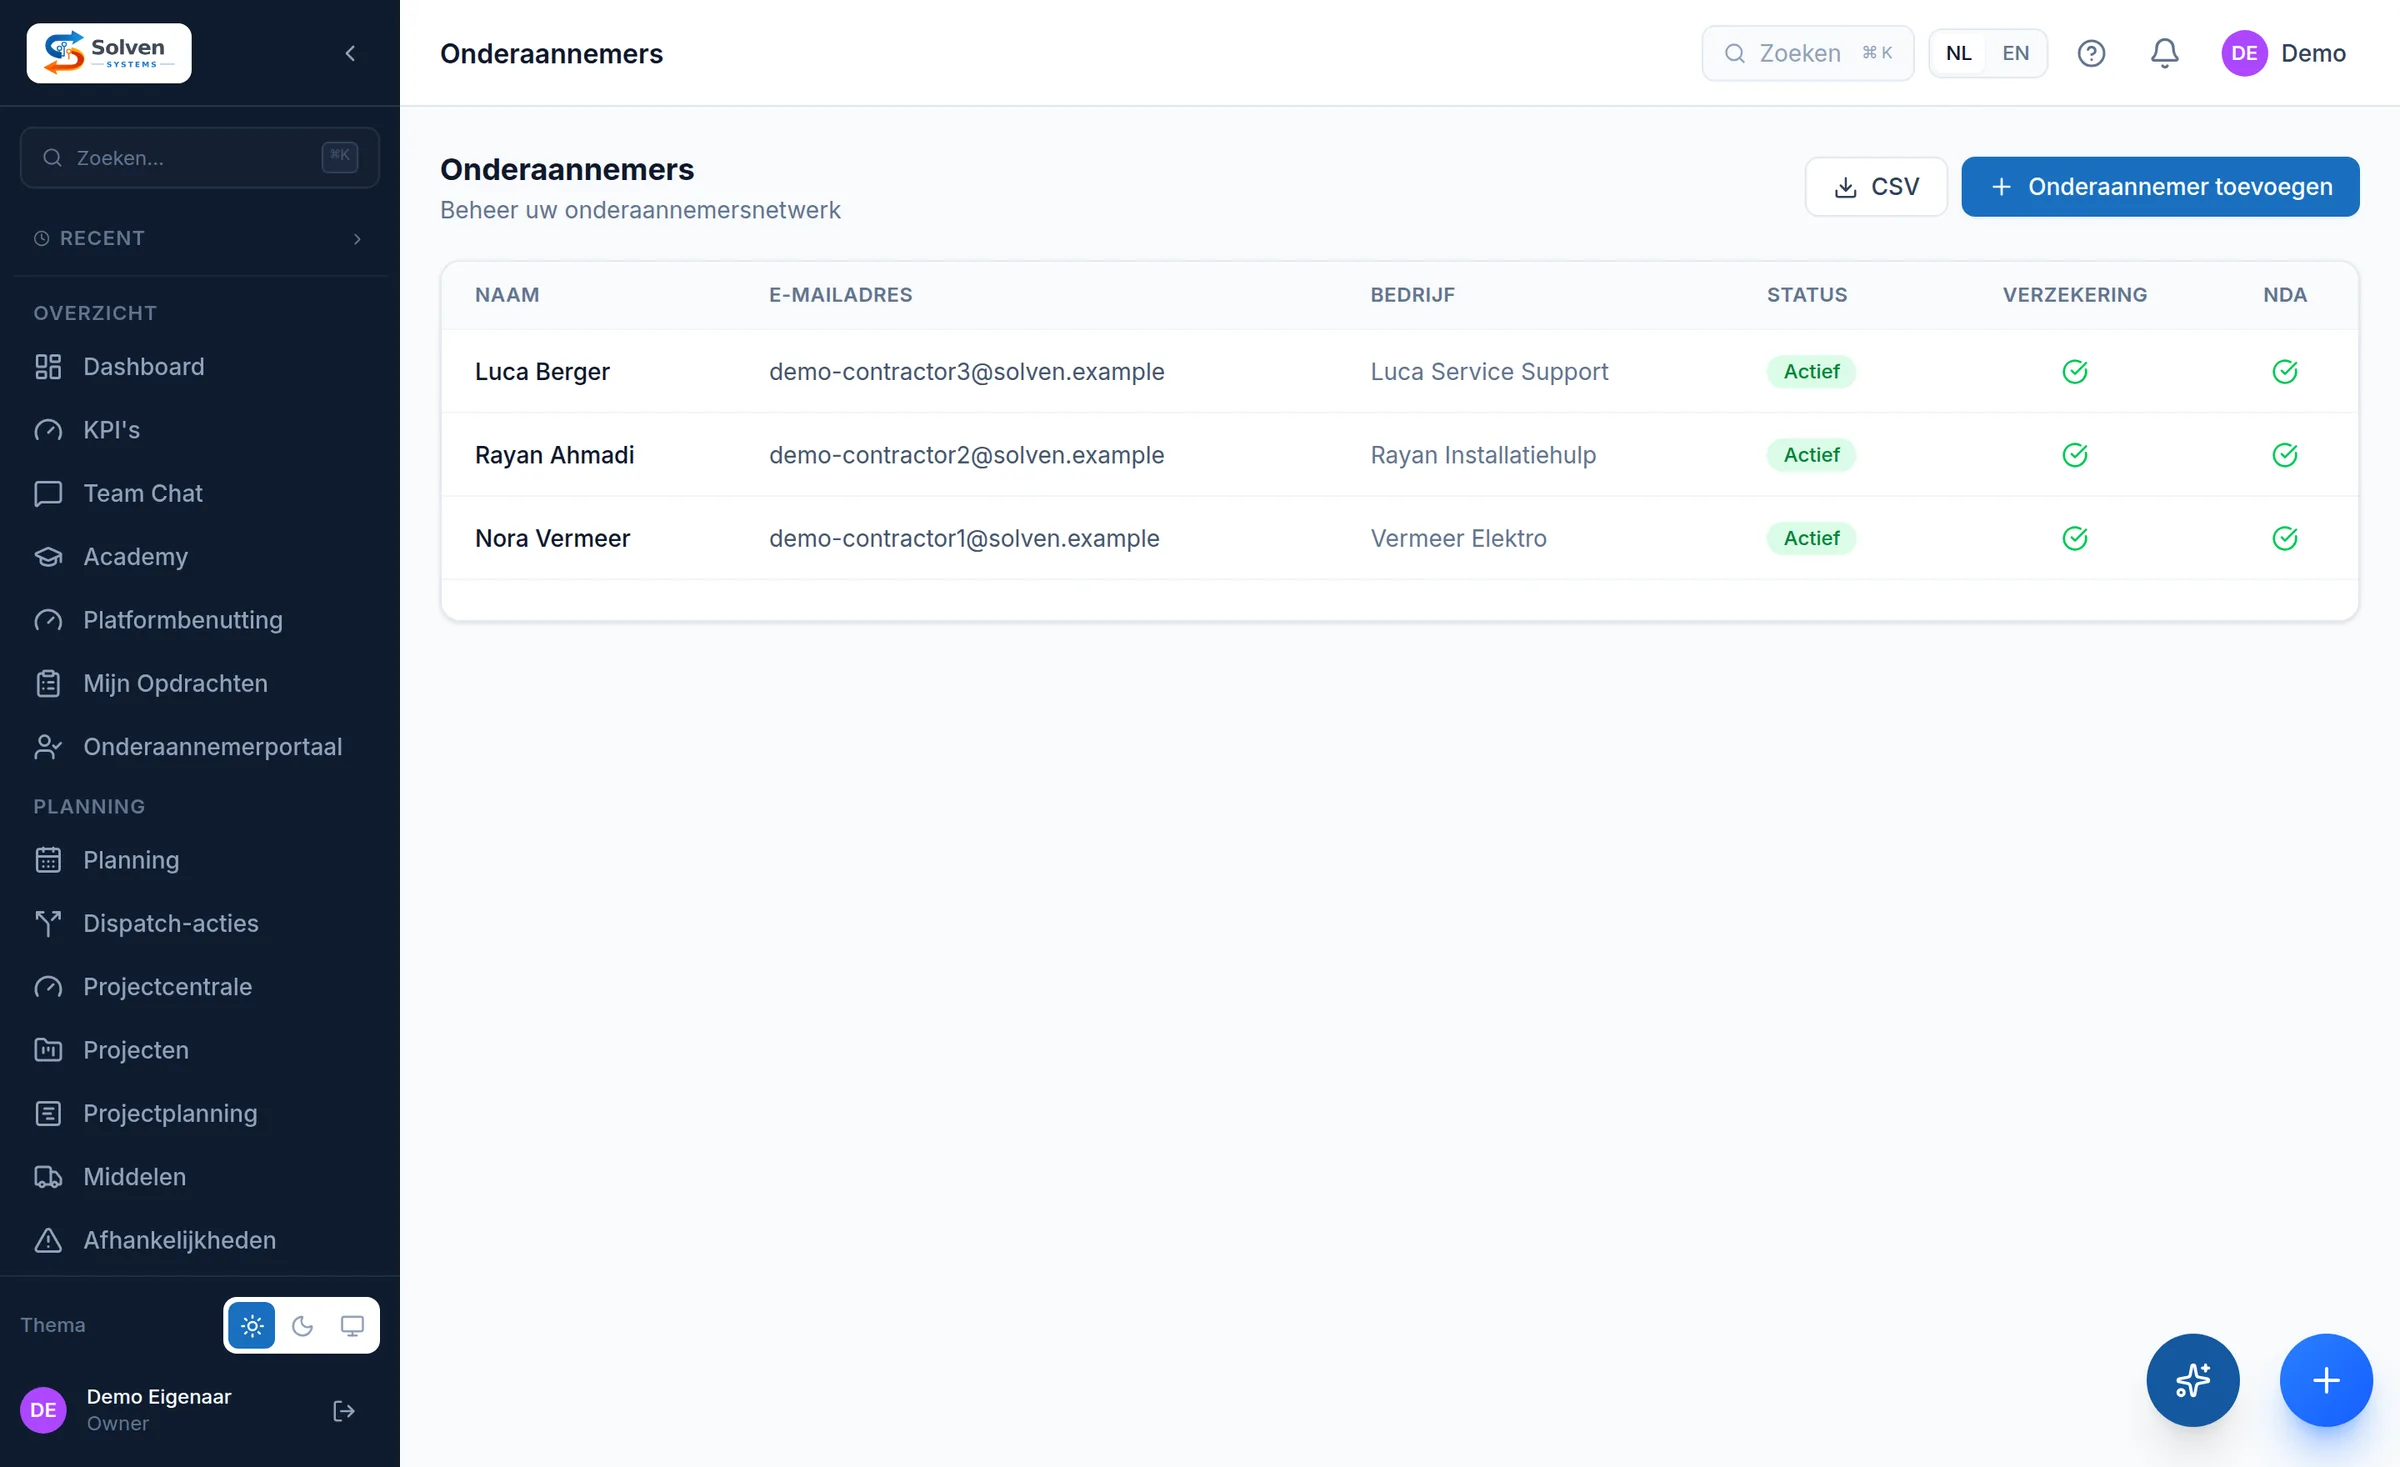The height and width of the screenshot is (1467, 2400).
Task: Switch to dark theme
Action: click(302, 1326)
